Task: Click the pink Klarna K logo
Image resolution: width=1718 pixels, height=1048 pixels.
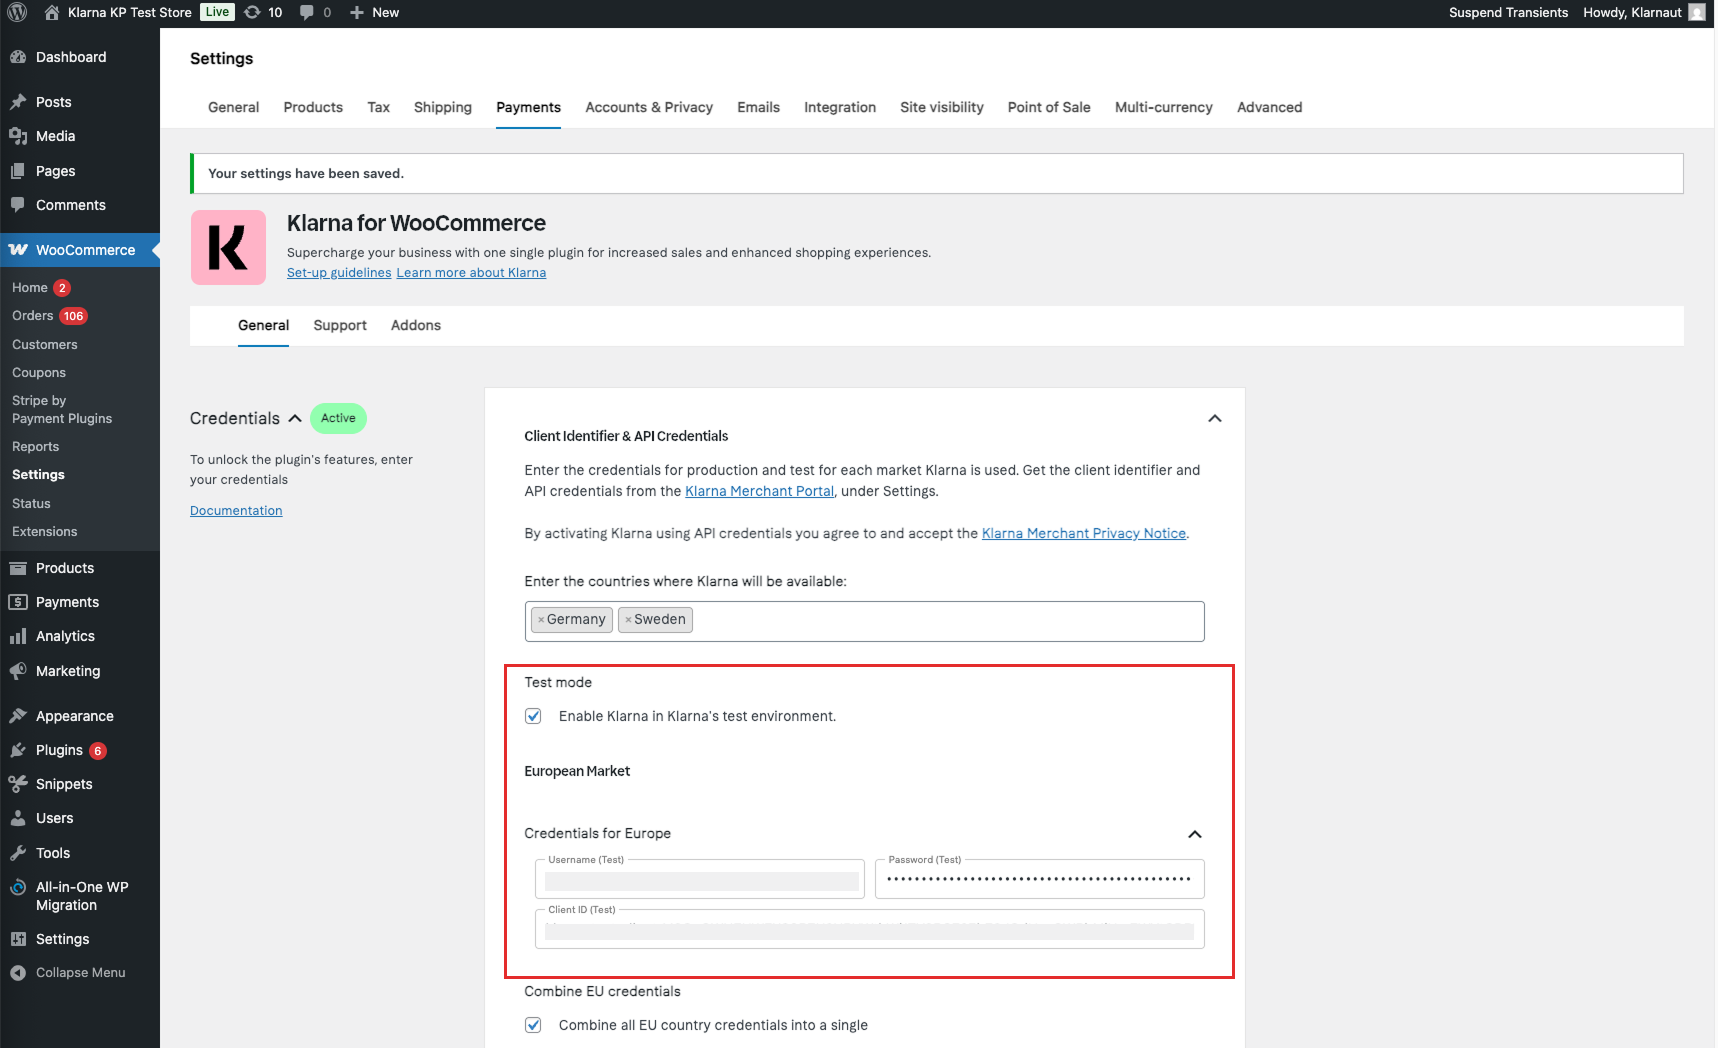Action: click(228, 247)
